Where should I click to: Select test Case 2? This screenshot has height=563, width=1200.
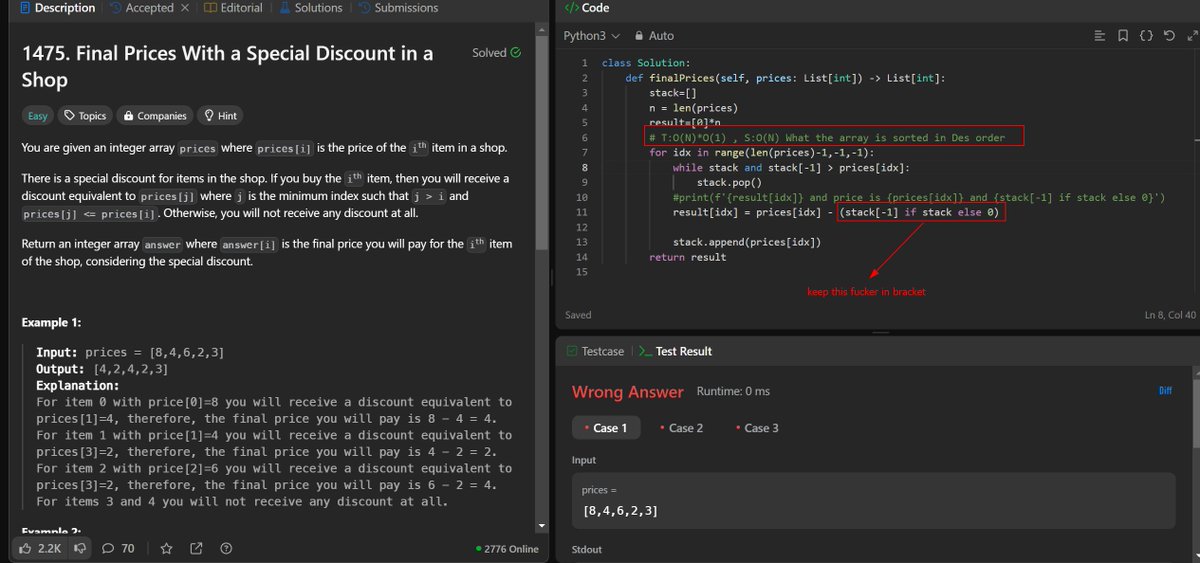tap(681, 428)
